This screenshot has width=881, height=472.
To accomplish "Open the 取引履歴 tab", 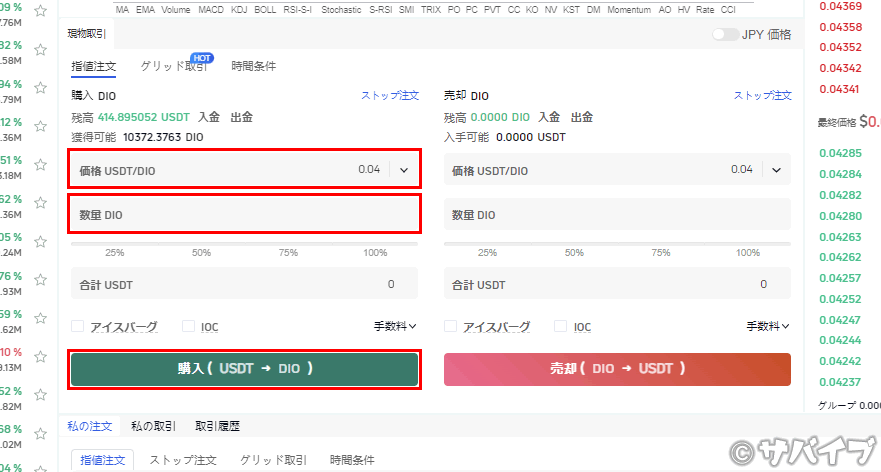I will pos(217,426).
